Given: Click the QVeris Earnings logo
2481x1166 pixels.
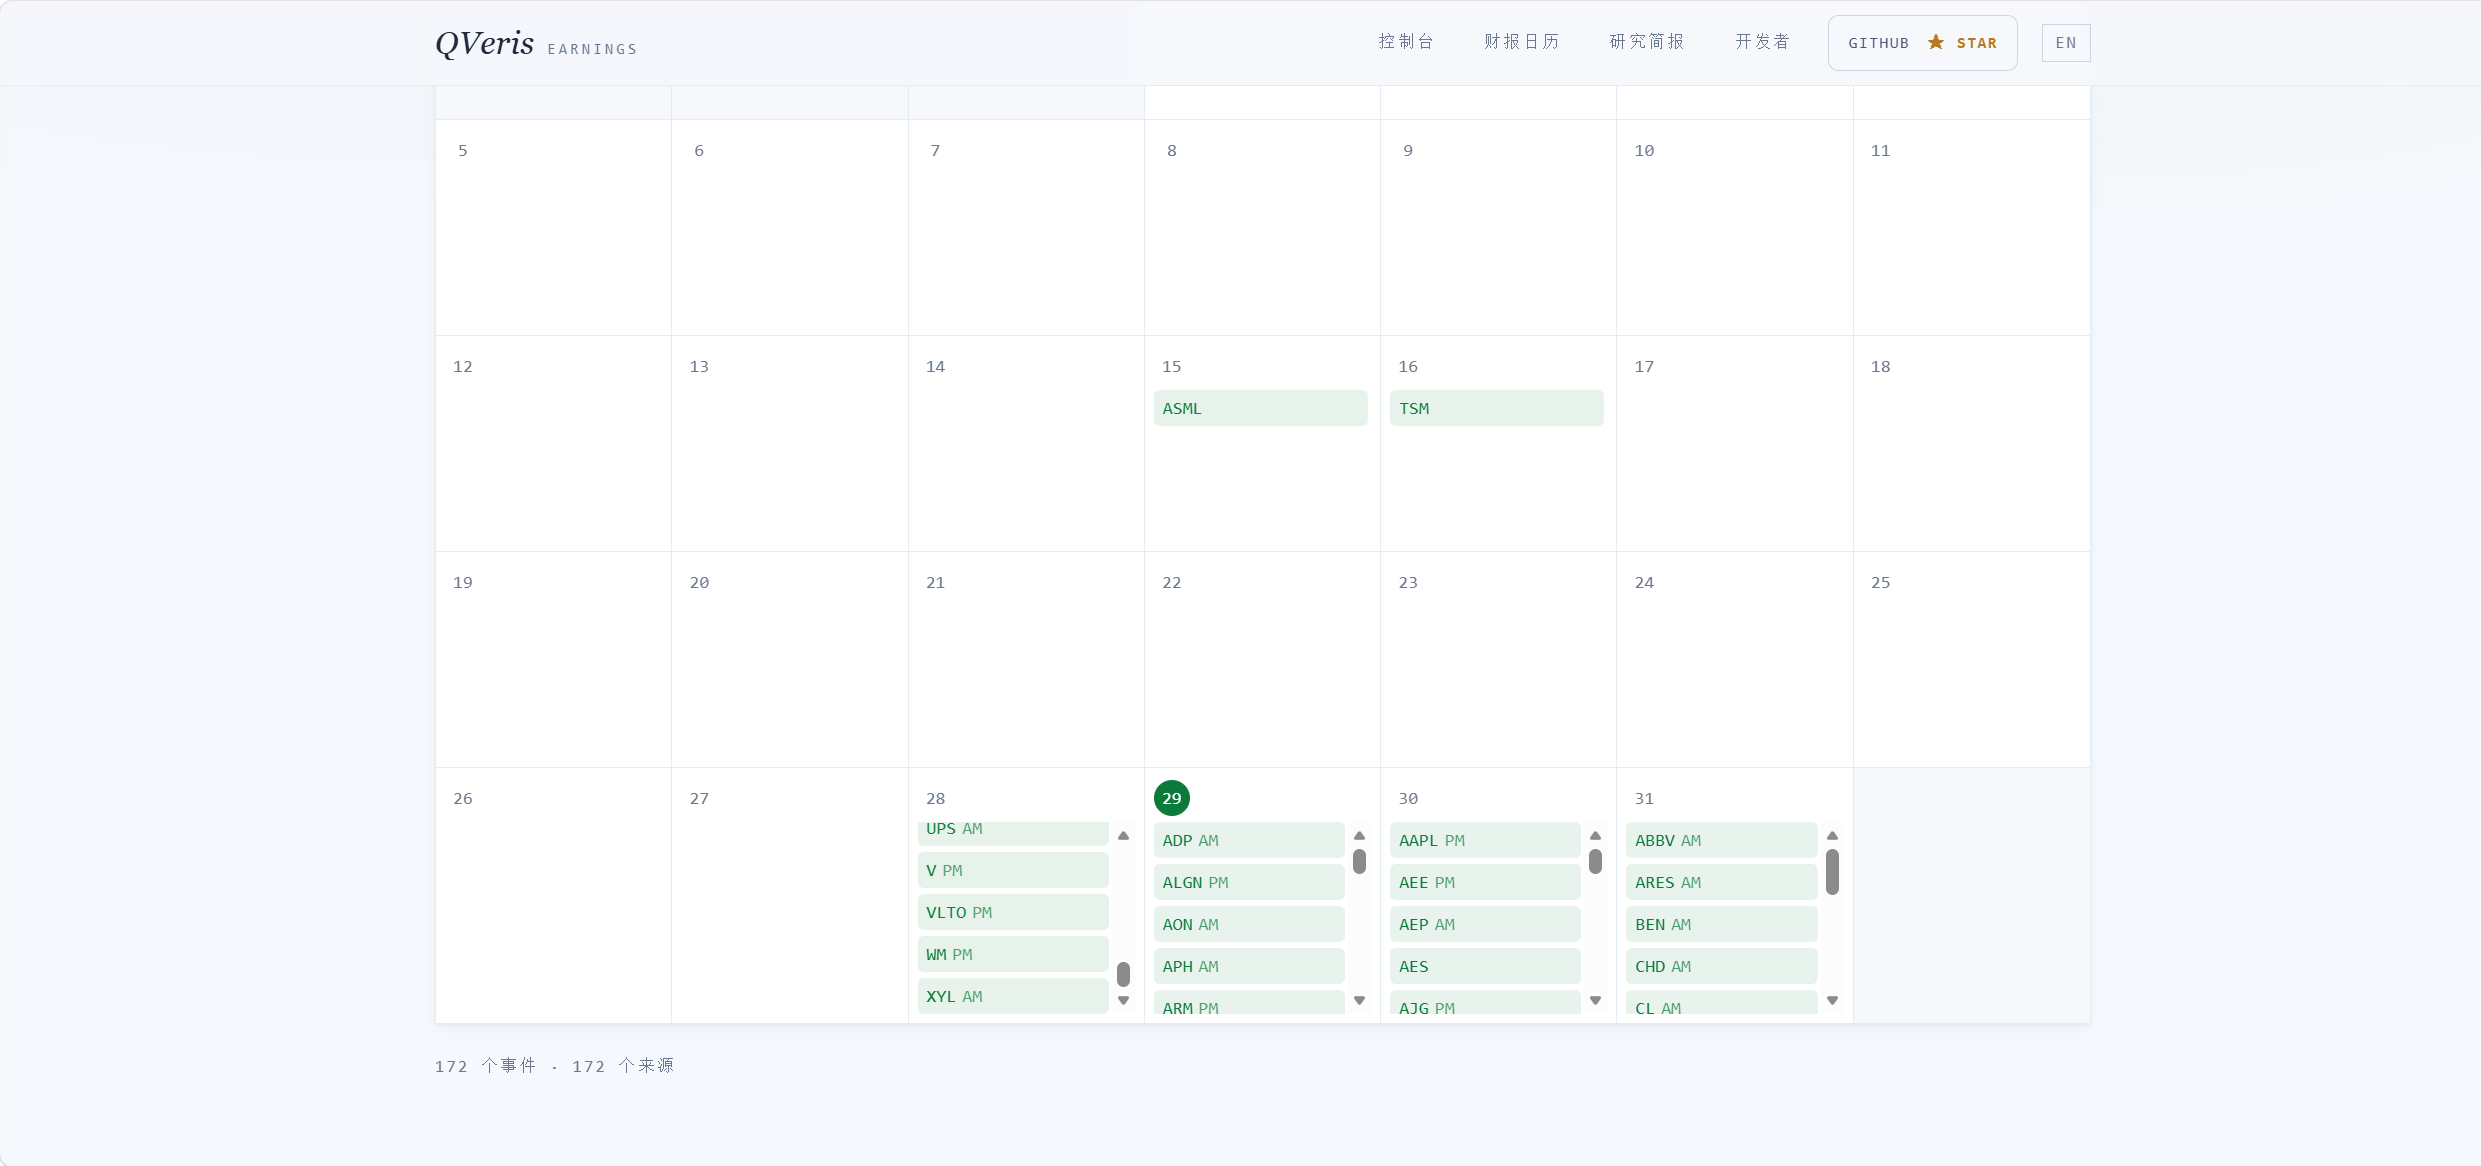Looking at the screenshot, I should click(536, 43).
